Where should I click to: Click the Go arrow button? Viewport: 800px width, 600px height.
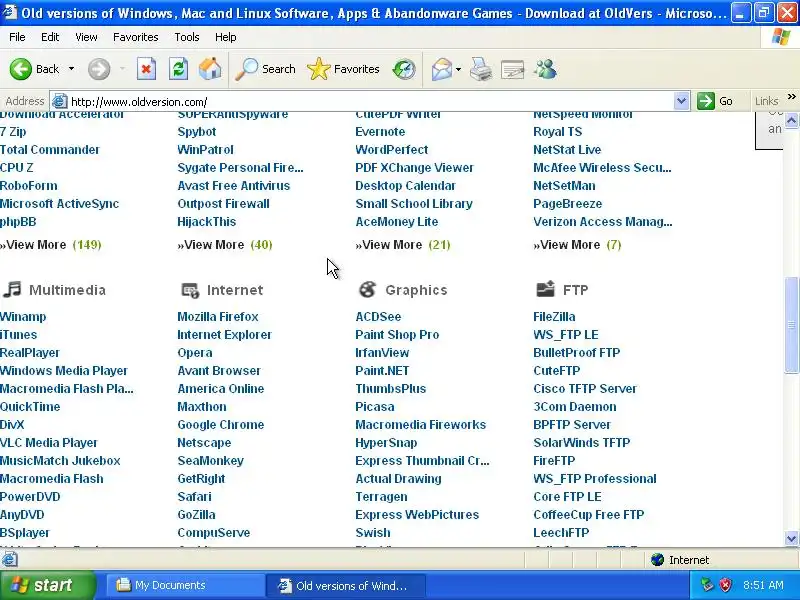point(715,101)
